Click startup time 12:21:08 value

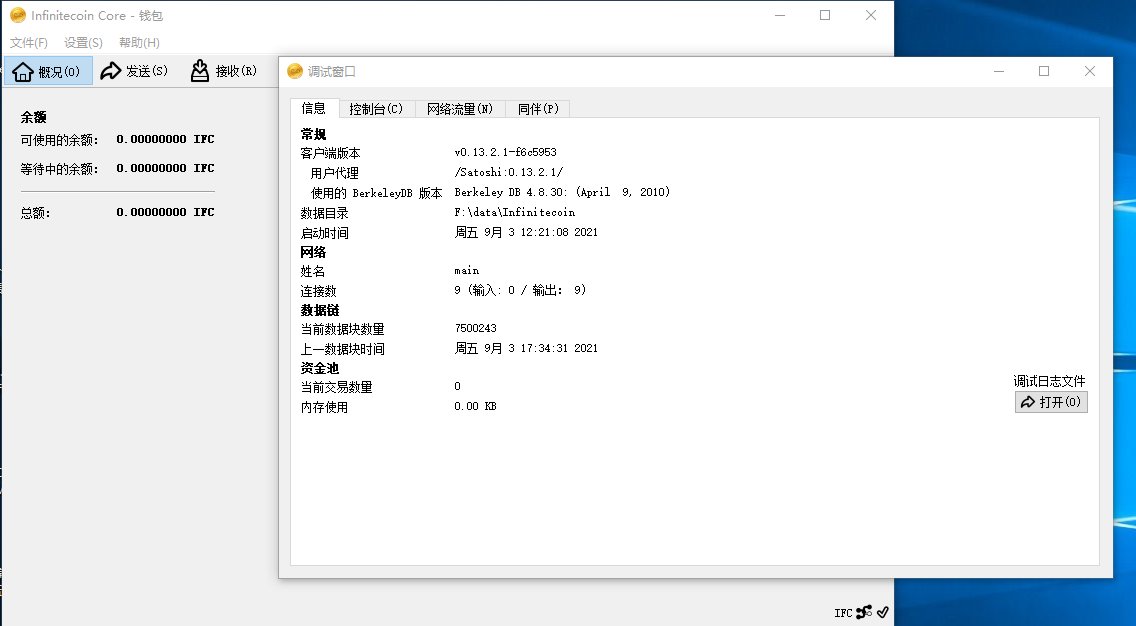(526, 233)
